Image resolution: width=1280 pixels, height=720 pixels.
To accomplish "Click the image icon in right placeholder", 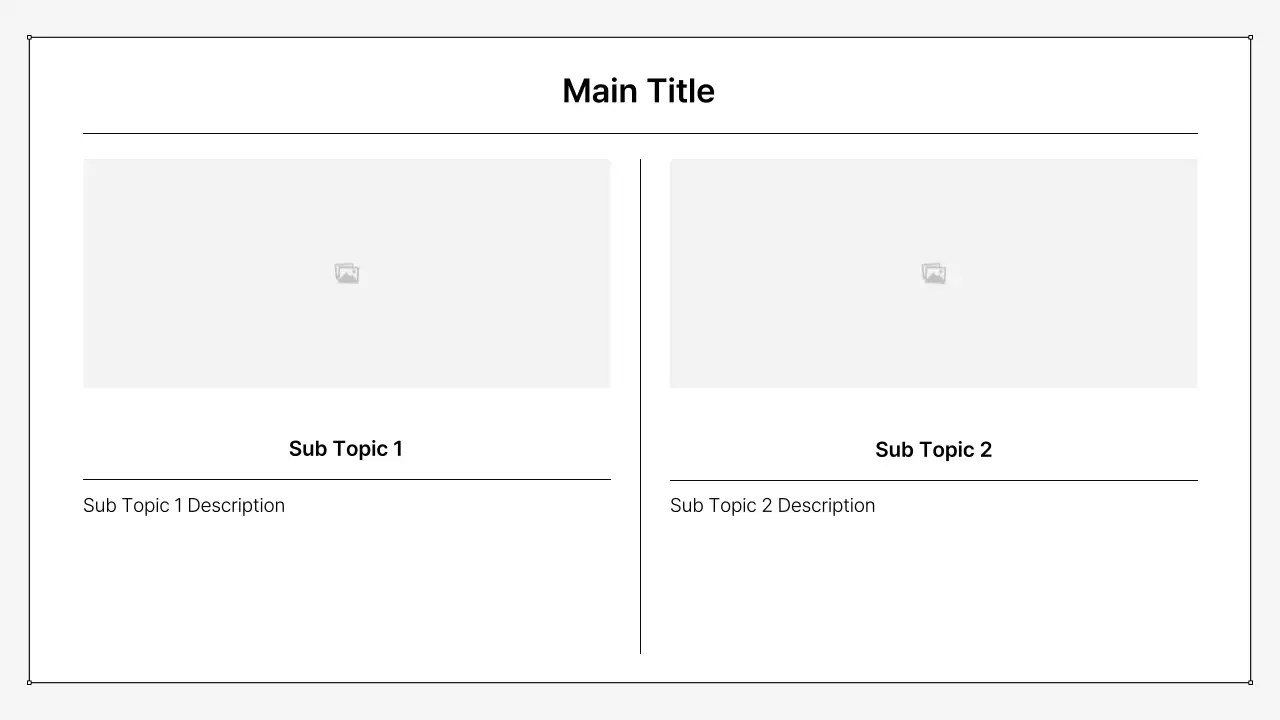I will pos(934,274).
